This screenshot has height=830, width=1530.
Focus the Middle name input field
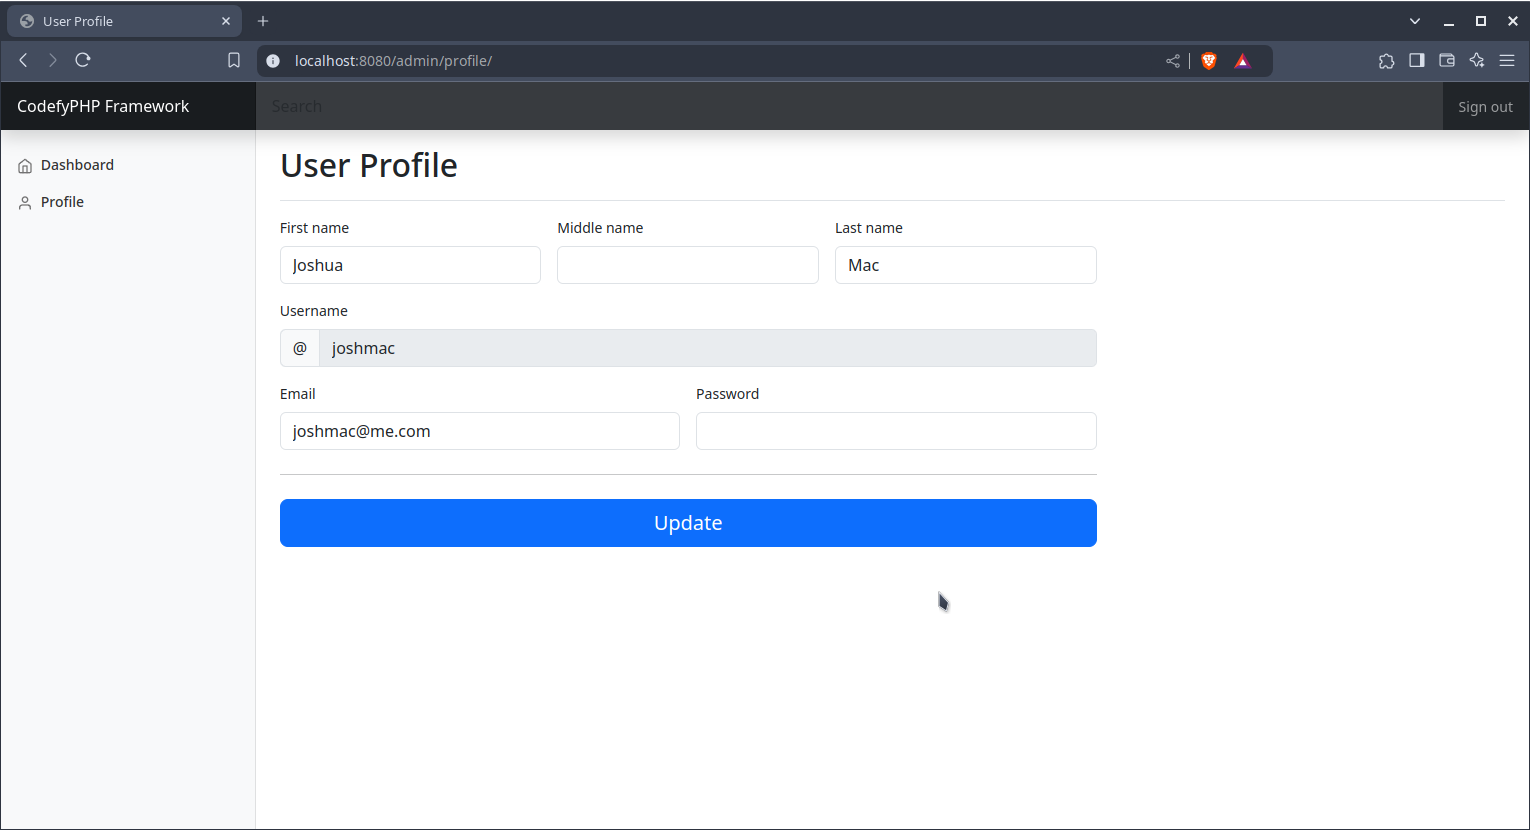[x=687, y=265]
